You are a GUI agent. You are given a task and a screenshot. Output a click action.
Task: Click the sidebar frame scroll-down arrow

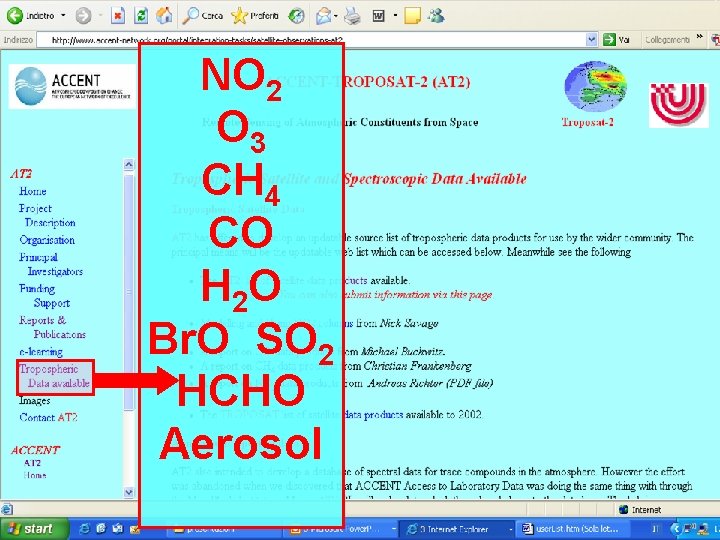pyautogui.click(x=129, y=492)
